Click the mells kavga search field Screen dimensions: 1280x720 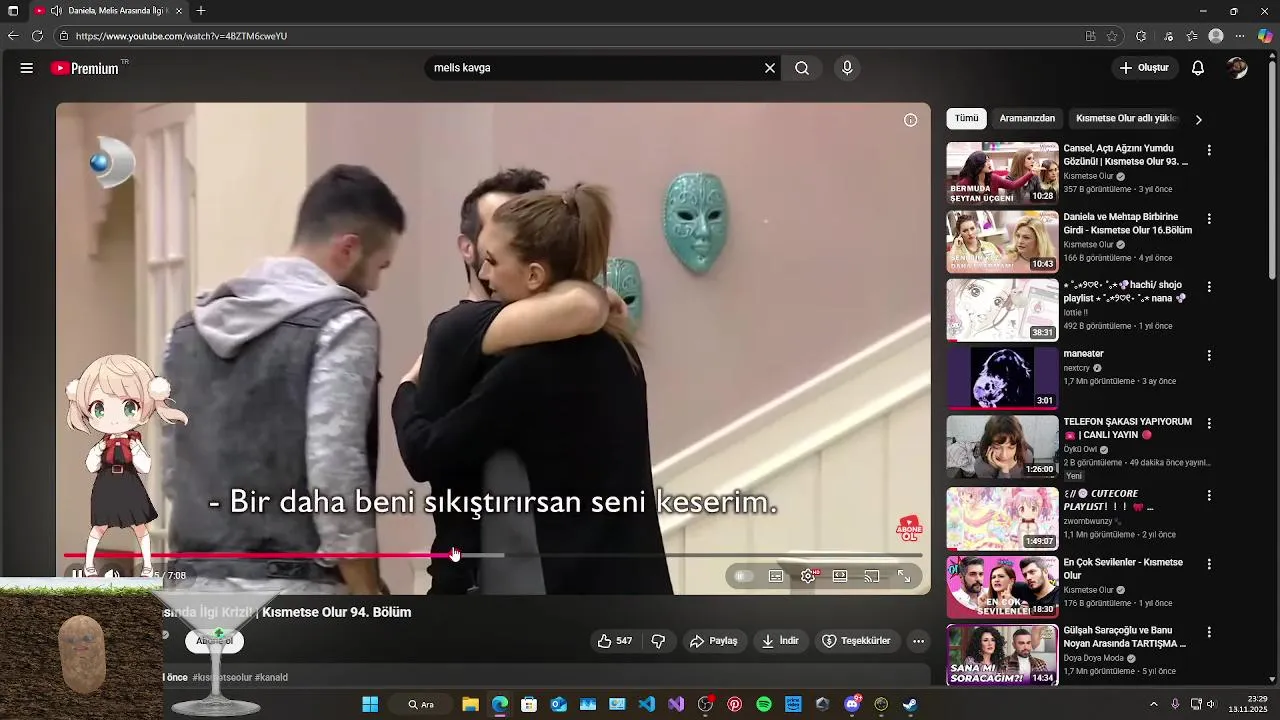[594, 68]
